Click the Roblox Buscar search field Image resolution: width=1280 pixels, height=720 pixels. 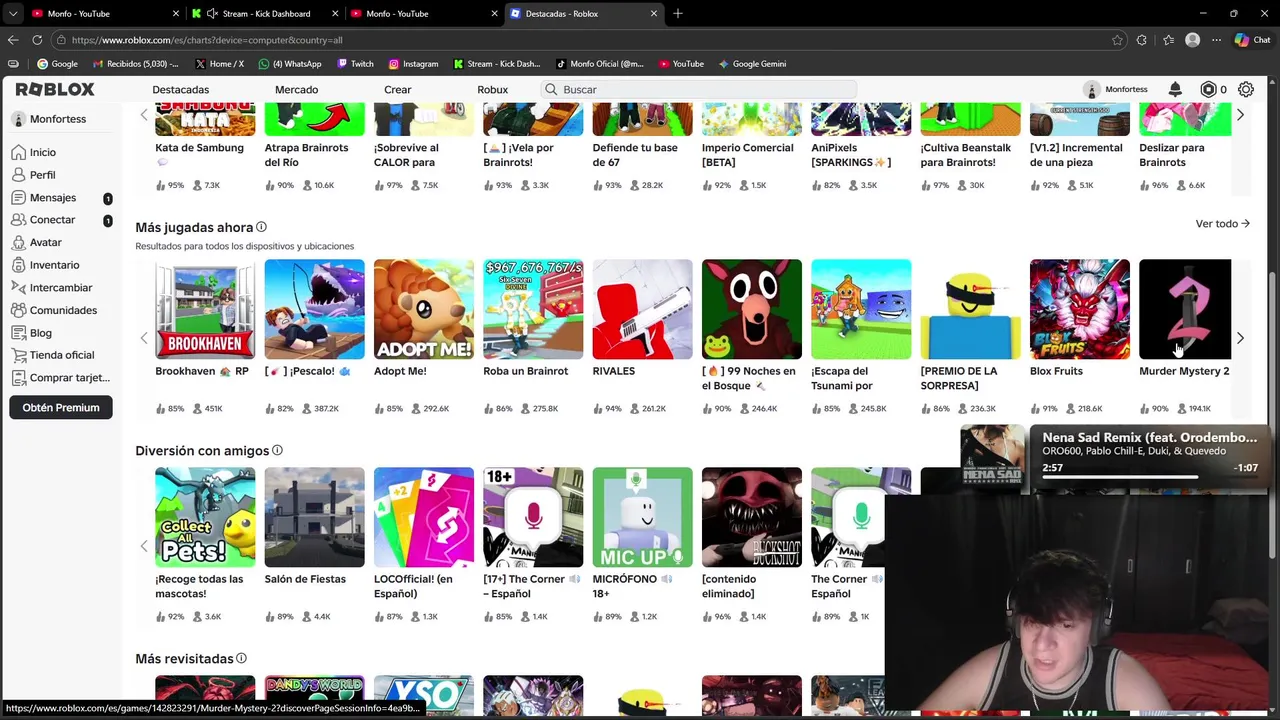(x=700, y=89)
